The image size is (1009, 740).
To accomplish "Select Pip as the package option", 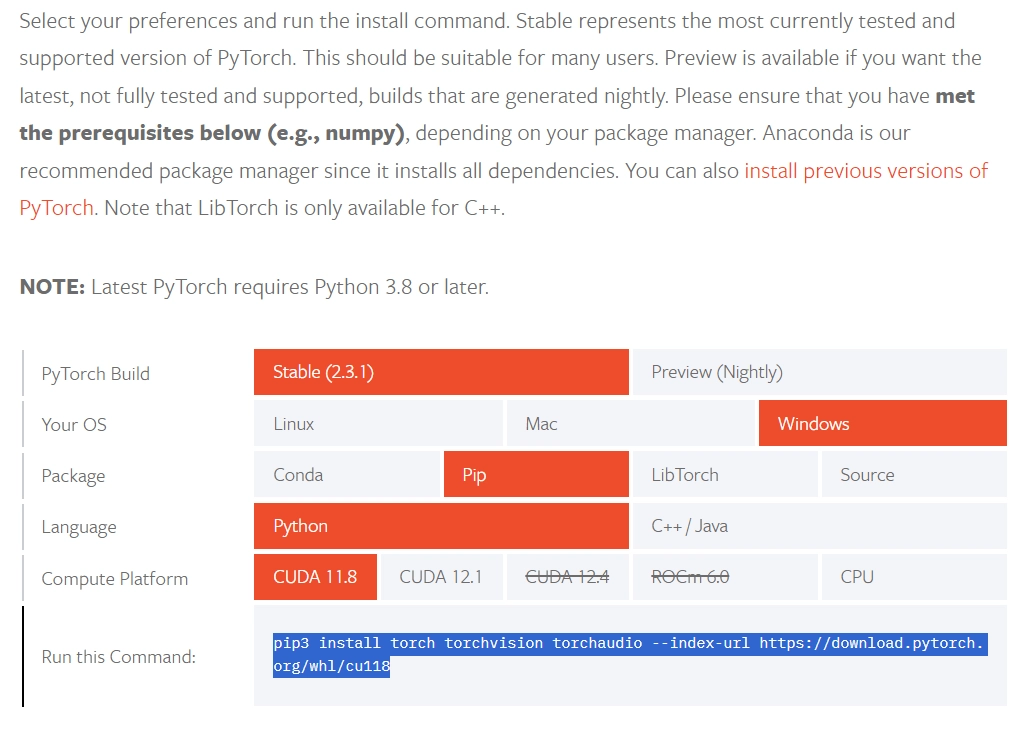I will pos(535,474).
